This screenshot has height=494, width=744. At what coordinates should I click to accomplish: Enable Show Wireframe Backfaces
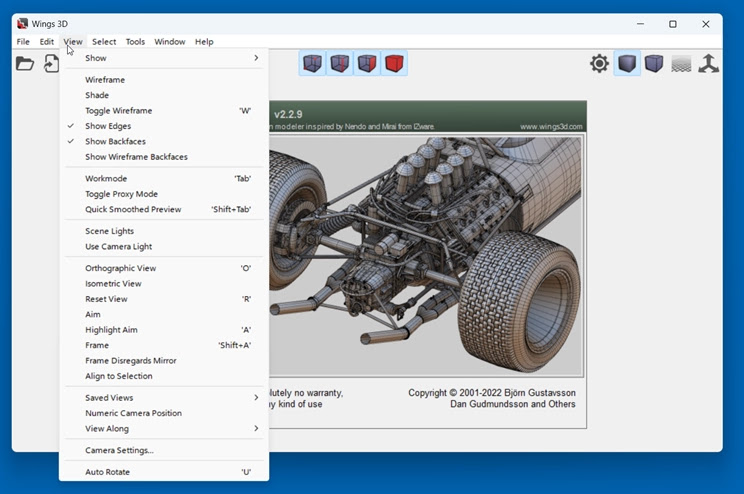point(164,157)
